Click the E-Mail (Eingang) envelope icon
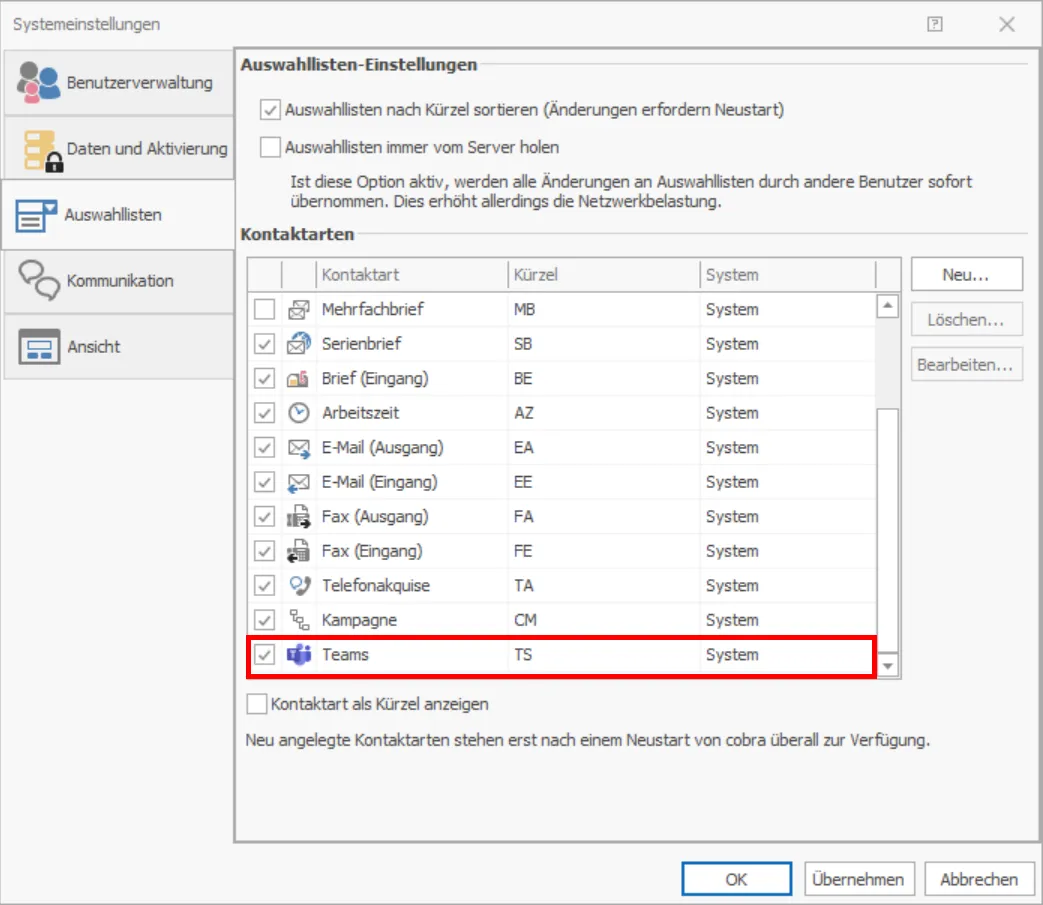1043x905 pixels. [x=299, y=483]
